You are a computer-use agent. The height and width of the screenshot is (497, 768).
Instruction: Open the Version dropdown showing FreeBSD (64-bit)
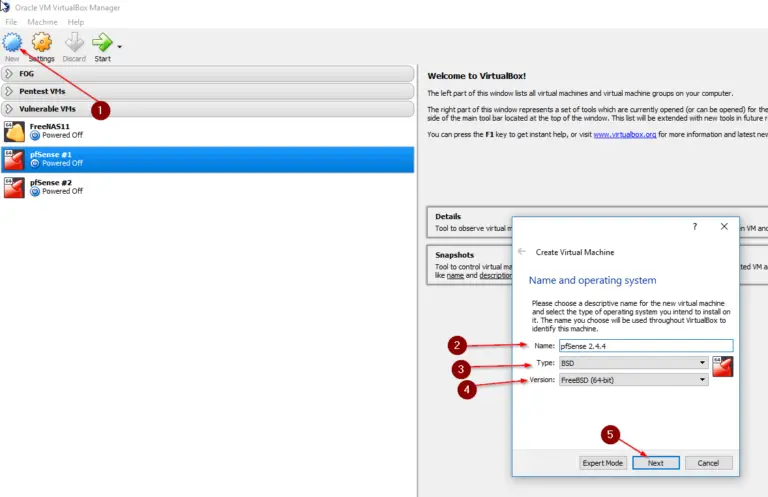coord(634,380)
